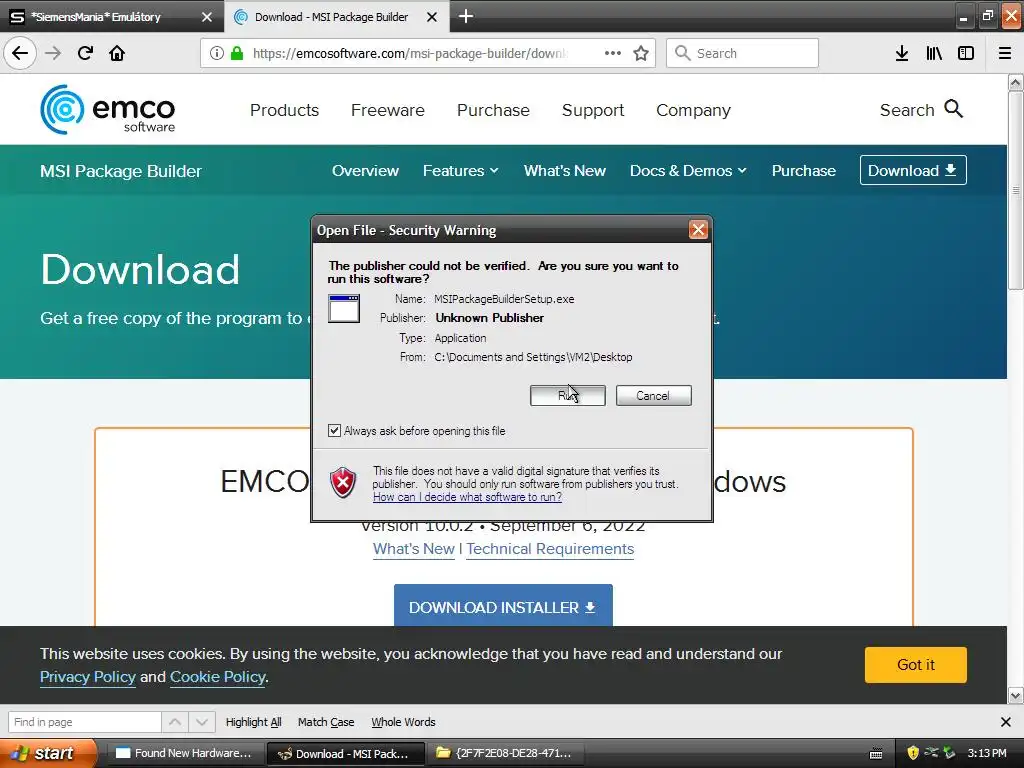Open the browser home page
This screenshot has width=1024, height=768.
click(x=117, y=53)
